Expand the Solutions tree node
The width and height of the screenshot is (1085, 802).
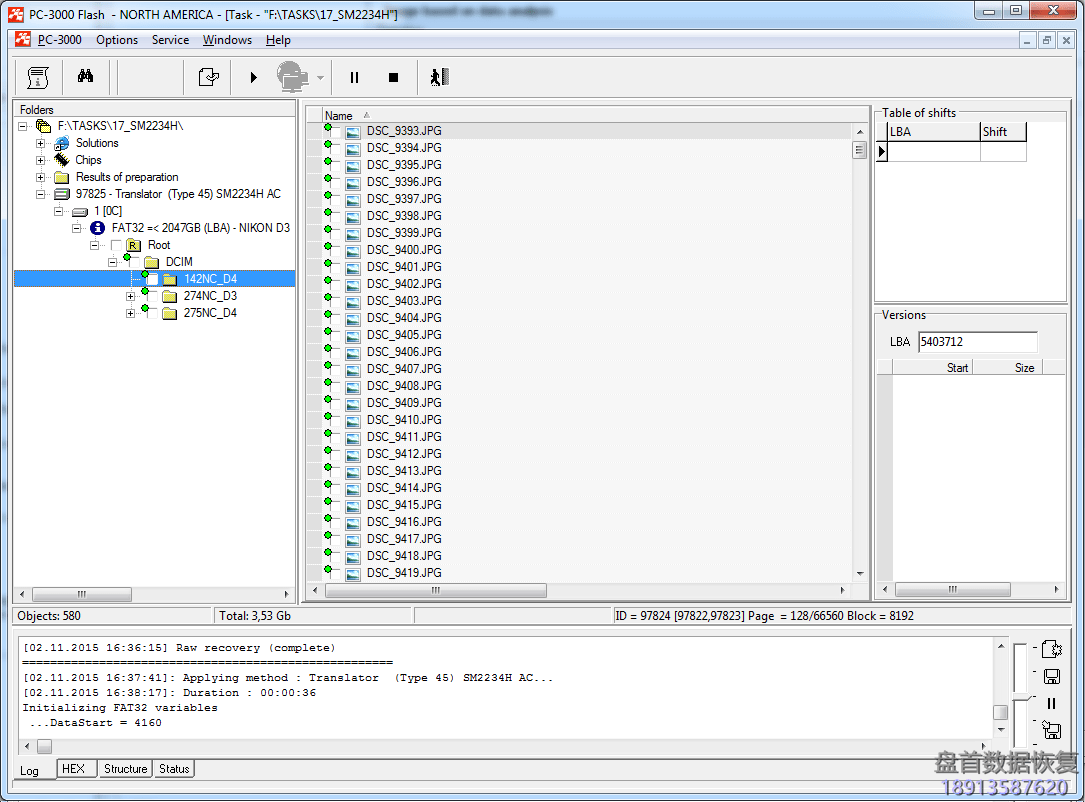point(41,143)
